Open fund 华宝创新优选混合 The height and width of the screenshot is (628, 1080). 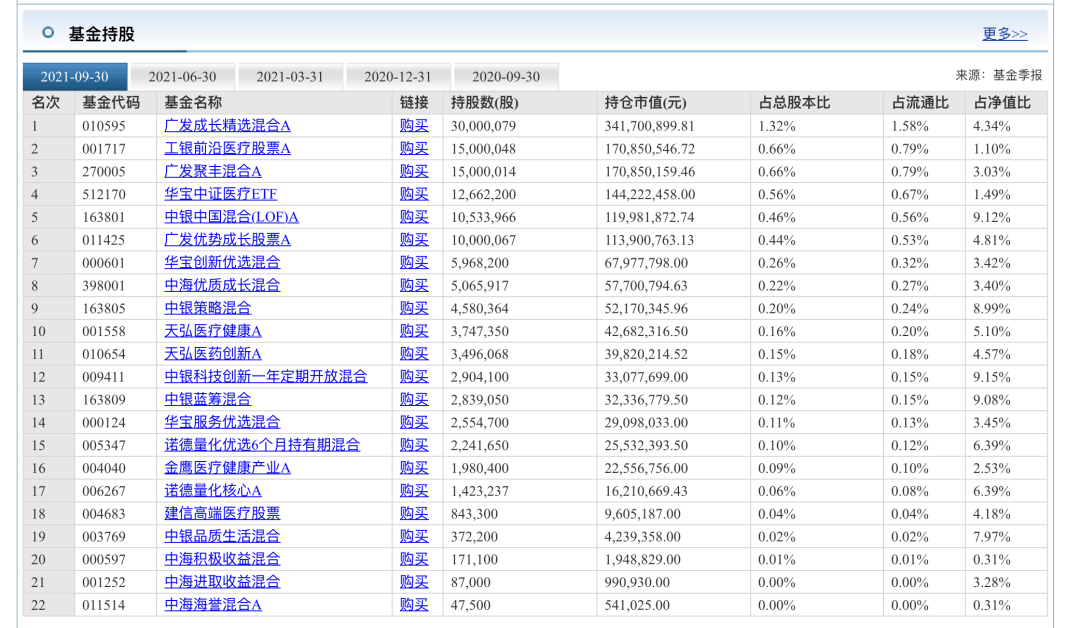(222, 262)
